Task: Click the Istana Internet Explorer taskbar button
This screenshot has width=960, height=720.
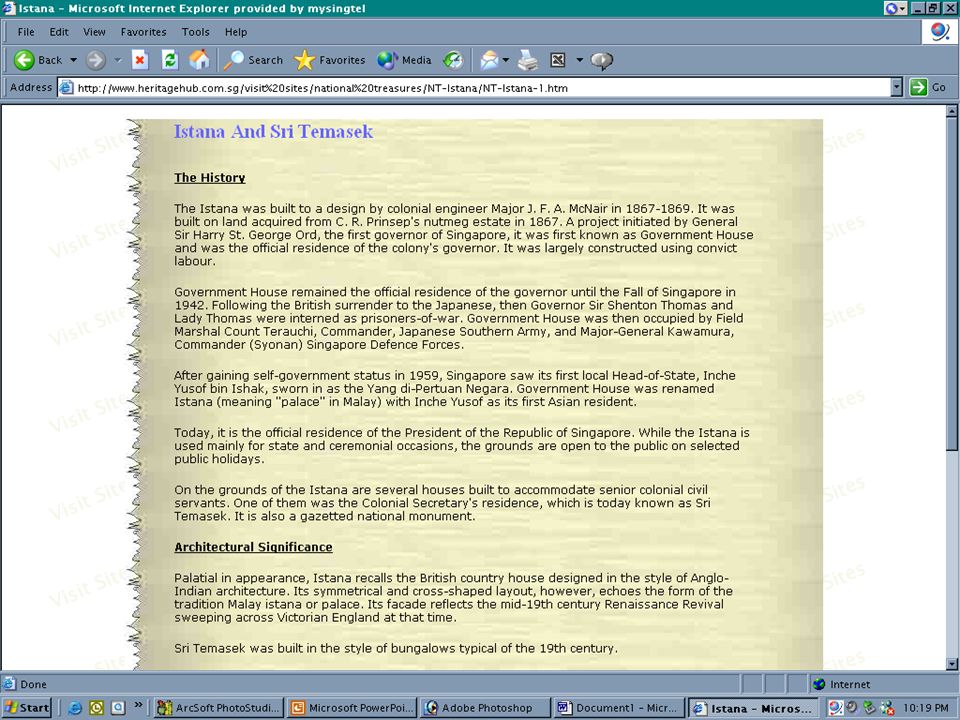Action: point(753,708)
